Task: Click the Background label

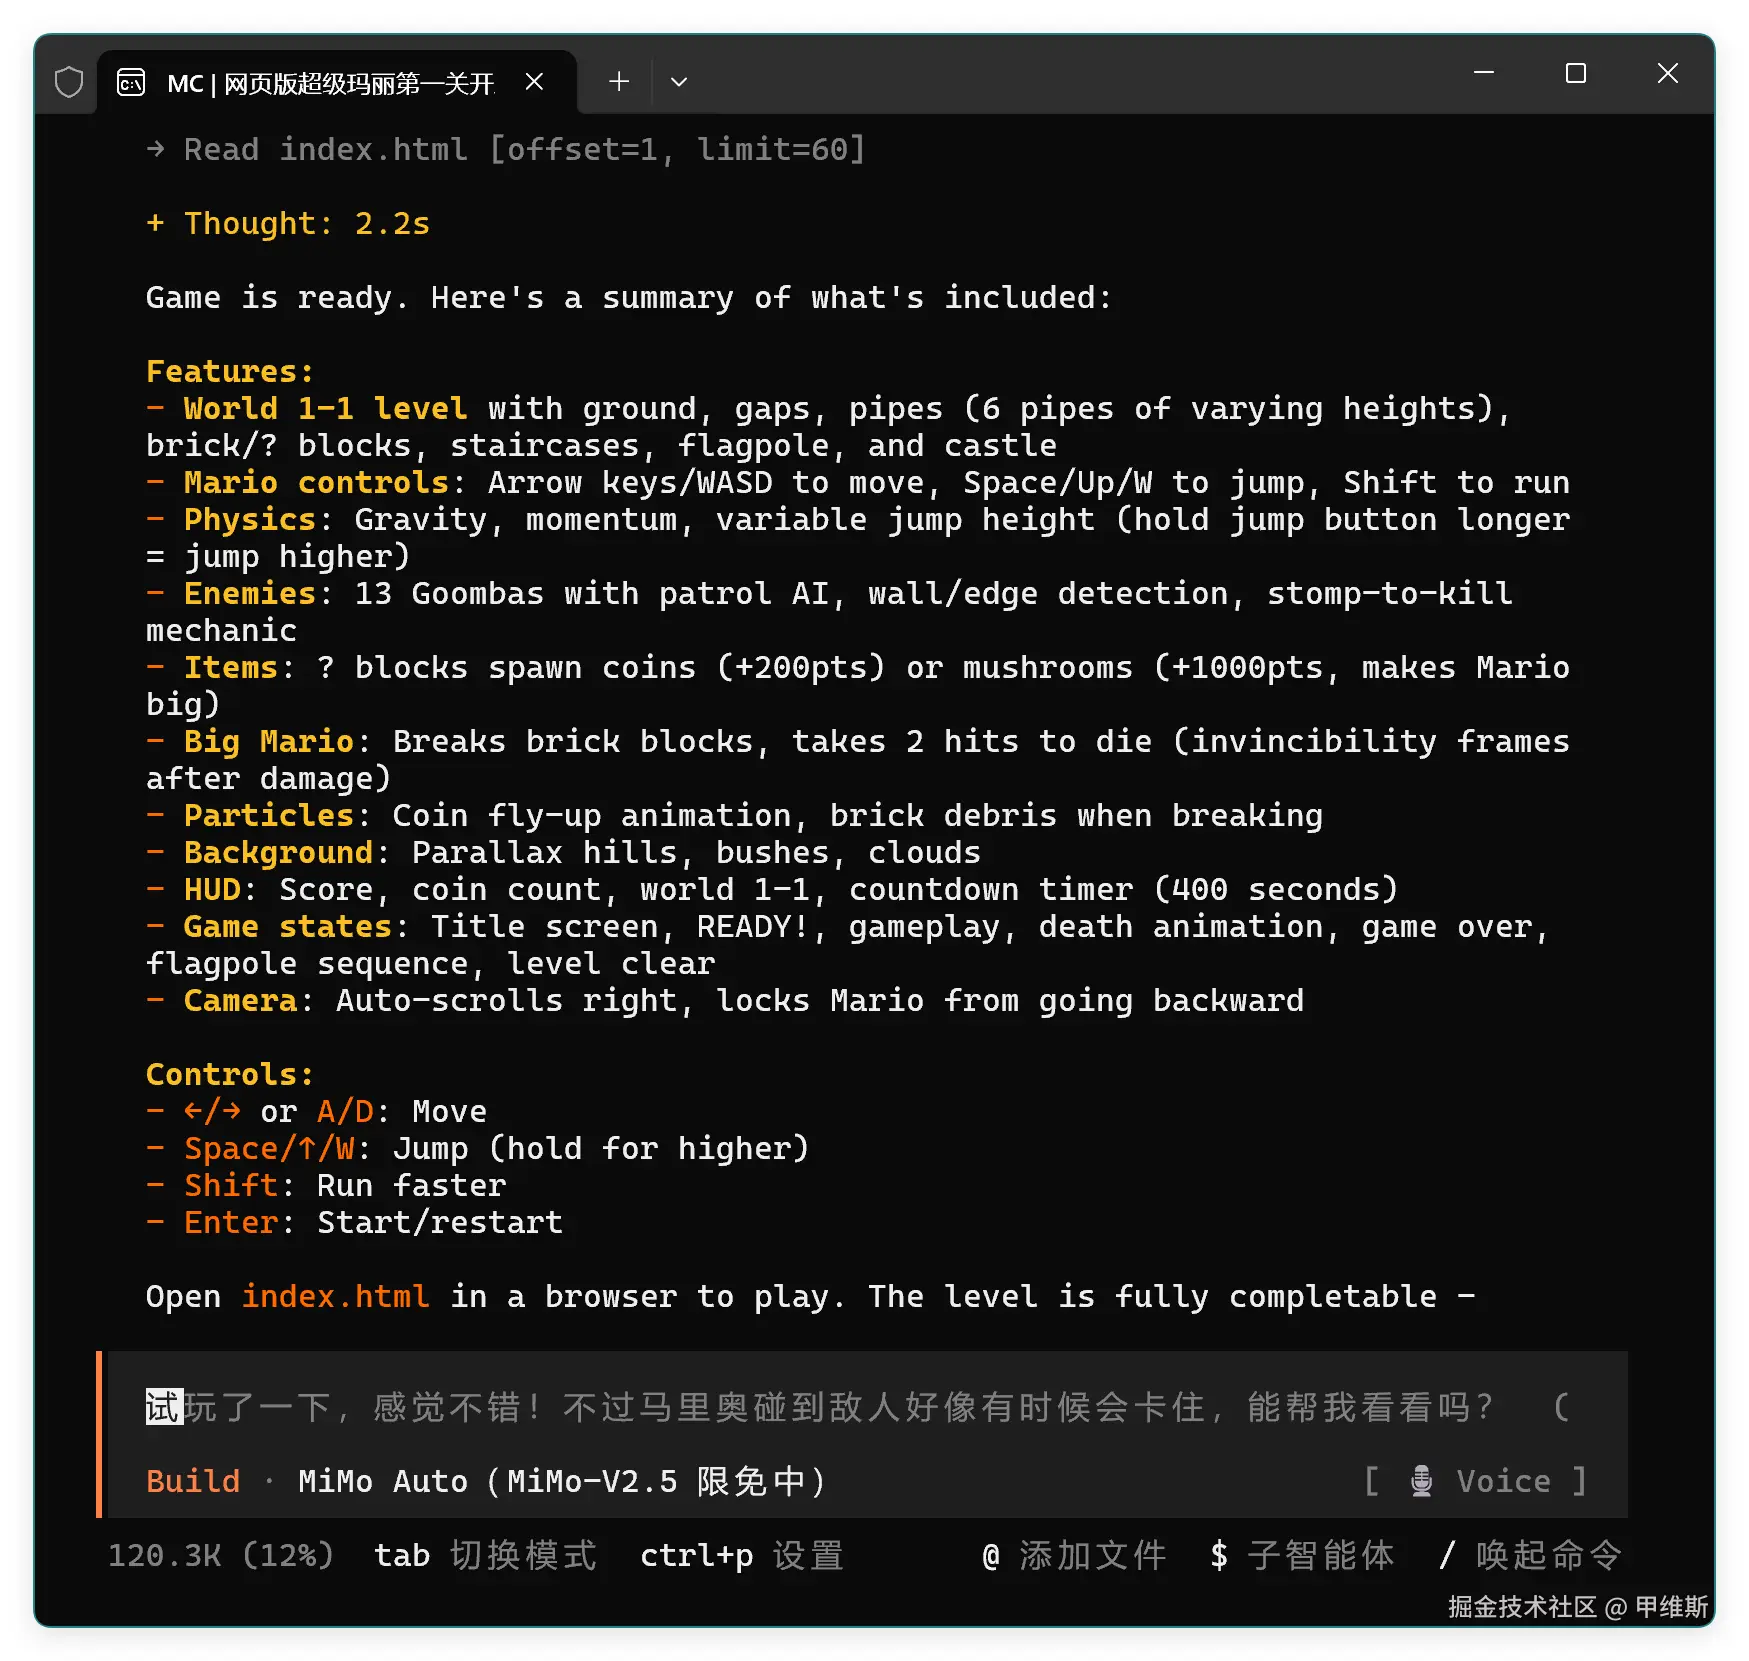Action: 279,852
